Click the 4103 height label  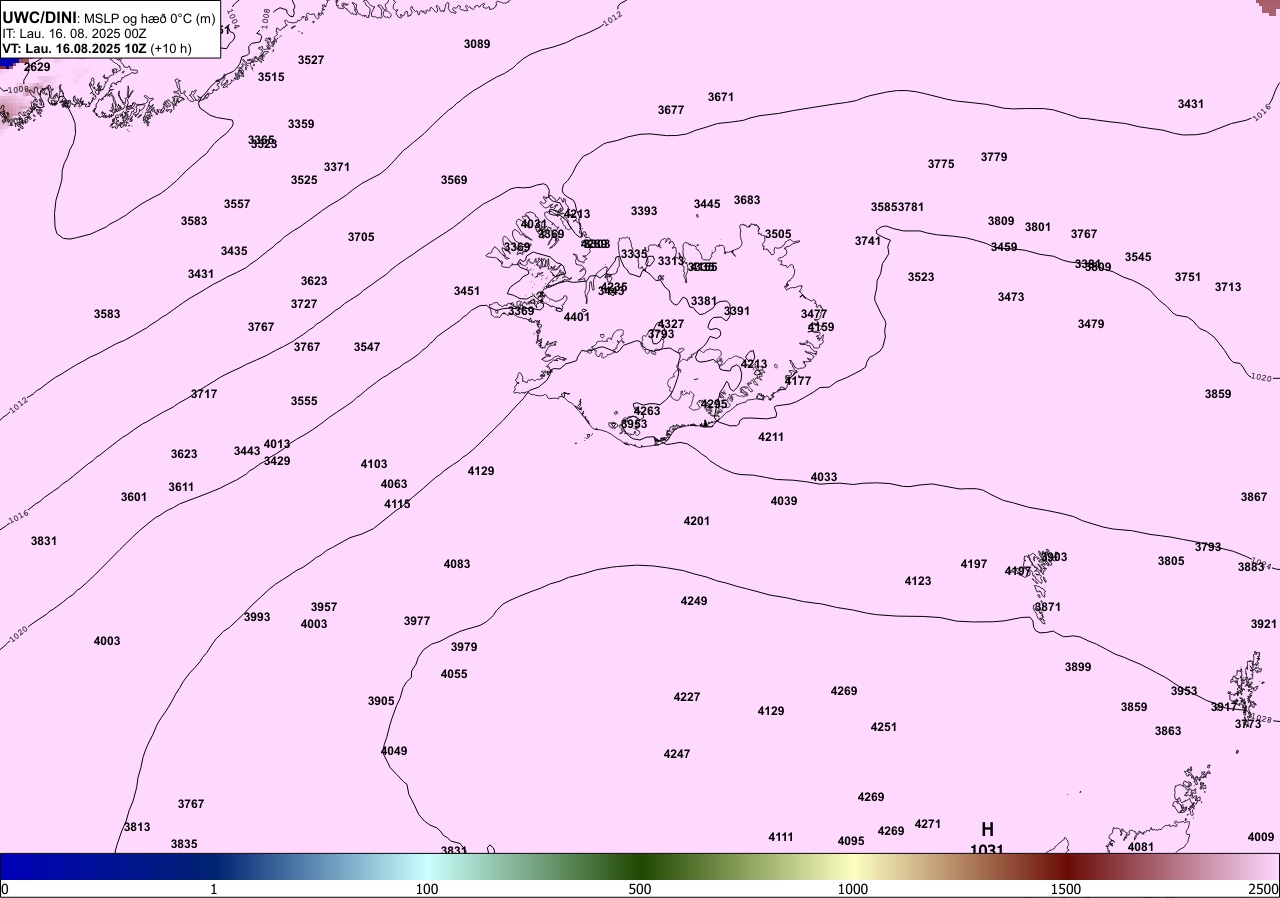pyautogui.click(x=374, y=464)
